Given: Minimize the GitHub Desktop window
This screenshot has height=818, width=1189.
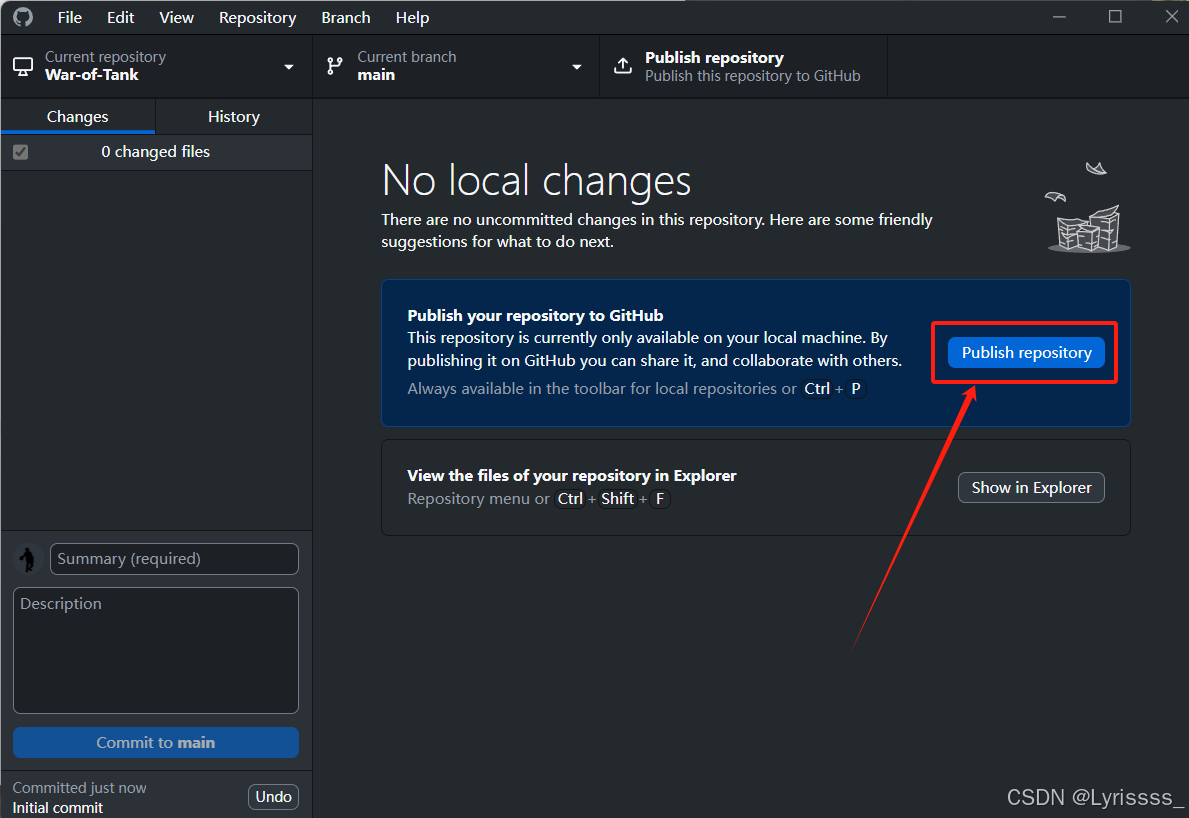Looking at the screenshot, I should point(1059,17).
